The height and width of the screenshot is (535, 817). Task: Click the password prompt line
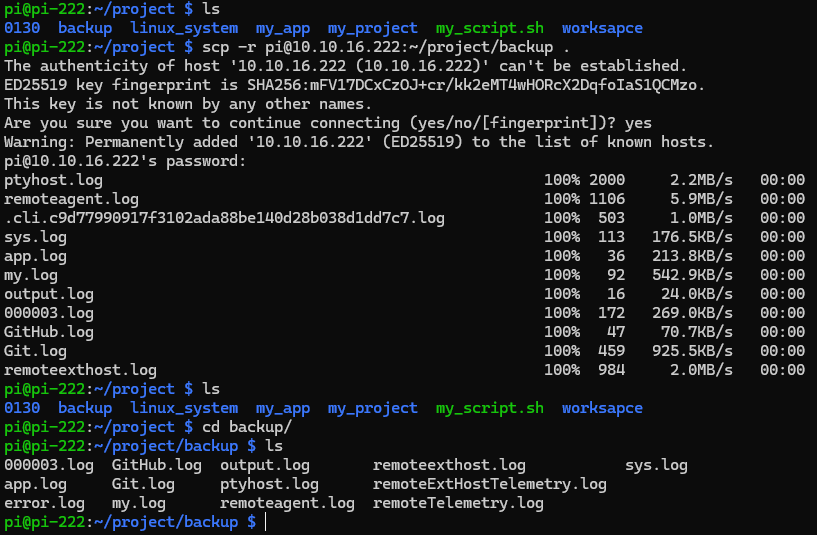(125, 161)
